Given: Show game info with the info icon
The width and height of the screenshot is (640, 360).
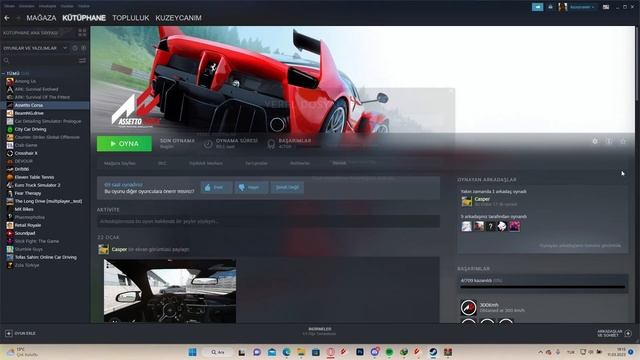Looking at the screenshot, I should [x=609, y=141].
